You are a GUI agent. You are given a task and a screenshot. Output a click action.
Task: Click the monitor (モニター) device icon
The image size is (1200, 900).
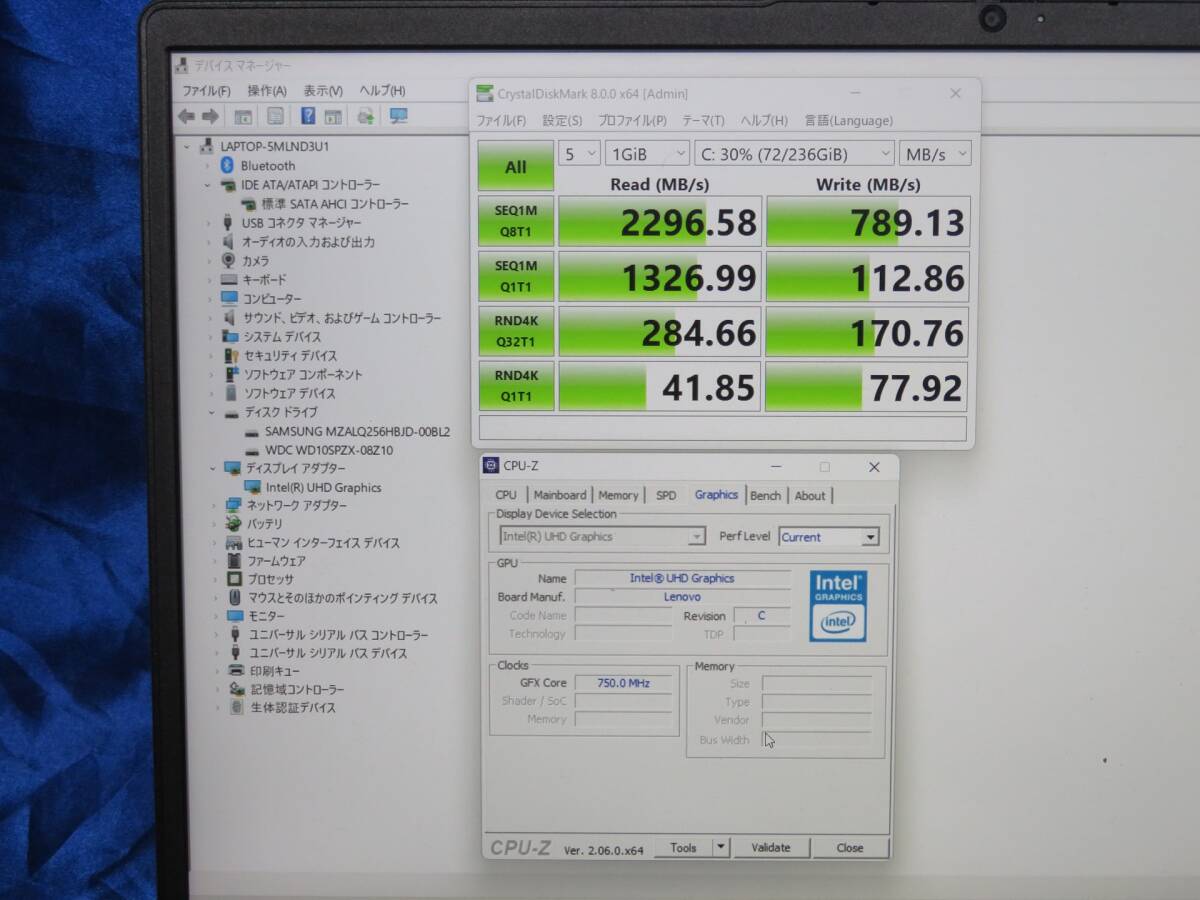(234, 616)
